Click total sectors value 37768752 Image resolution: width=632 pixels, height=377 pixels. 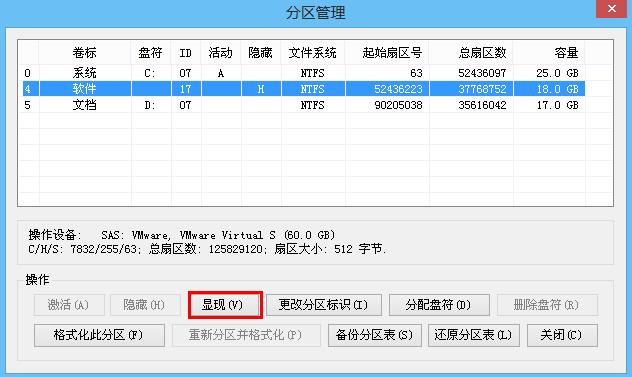tap(482, 89)
